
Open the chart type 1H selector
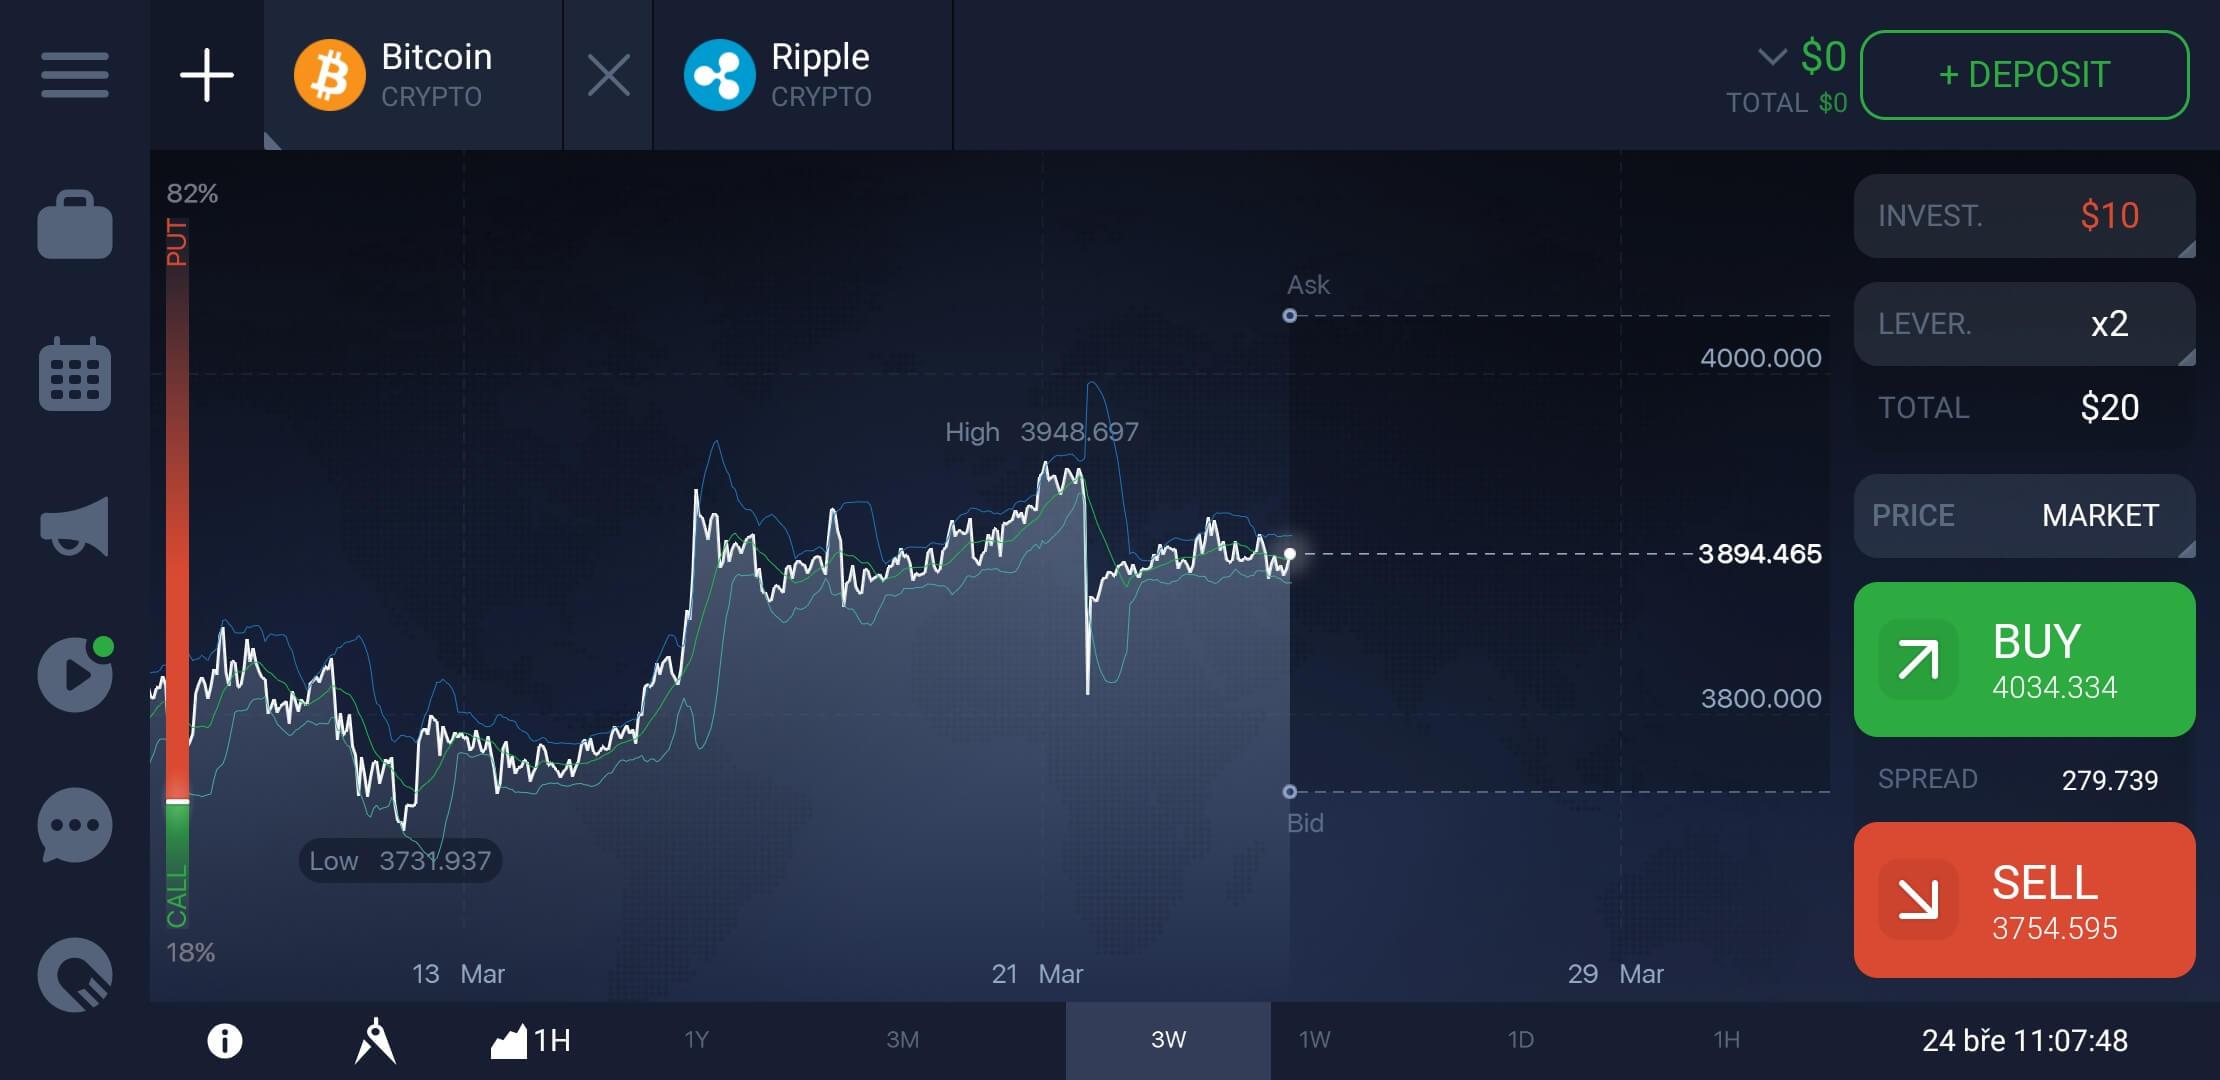(531, 1041)
